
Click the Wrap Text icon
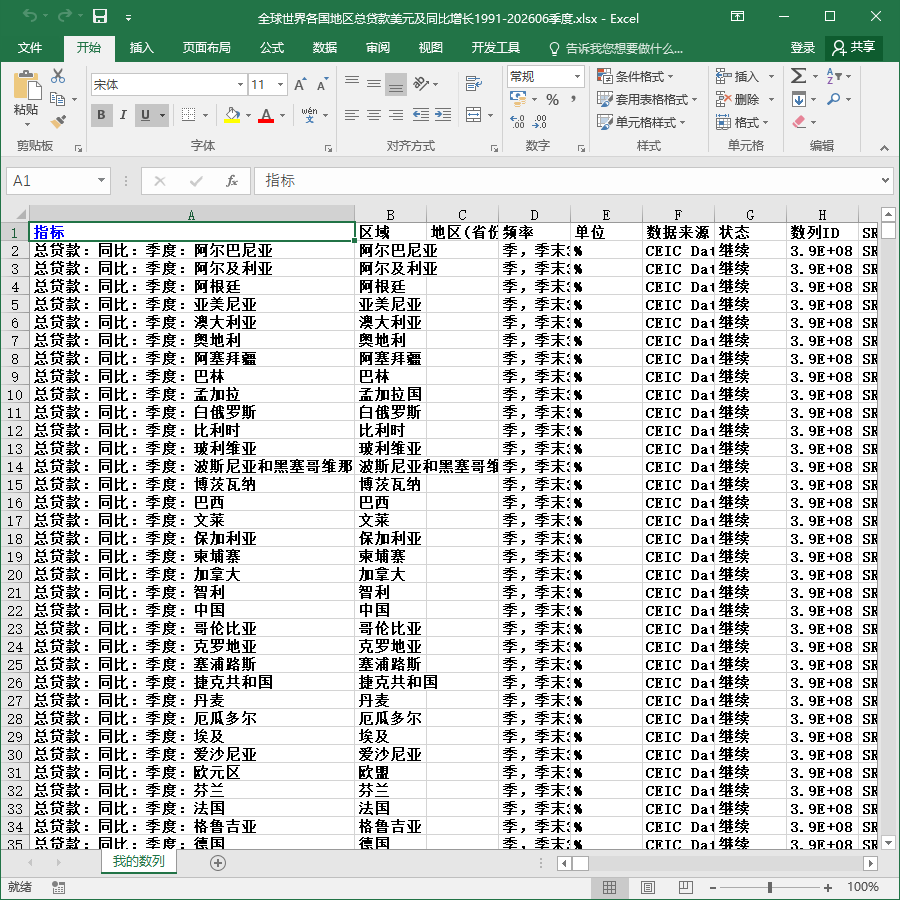[x=474, y=84]
